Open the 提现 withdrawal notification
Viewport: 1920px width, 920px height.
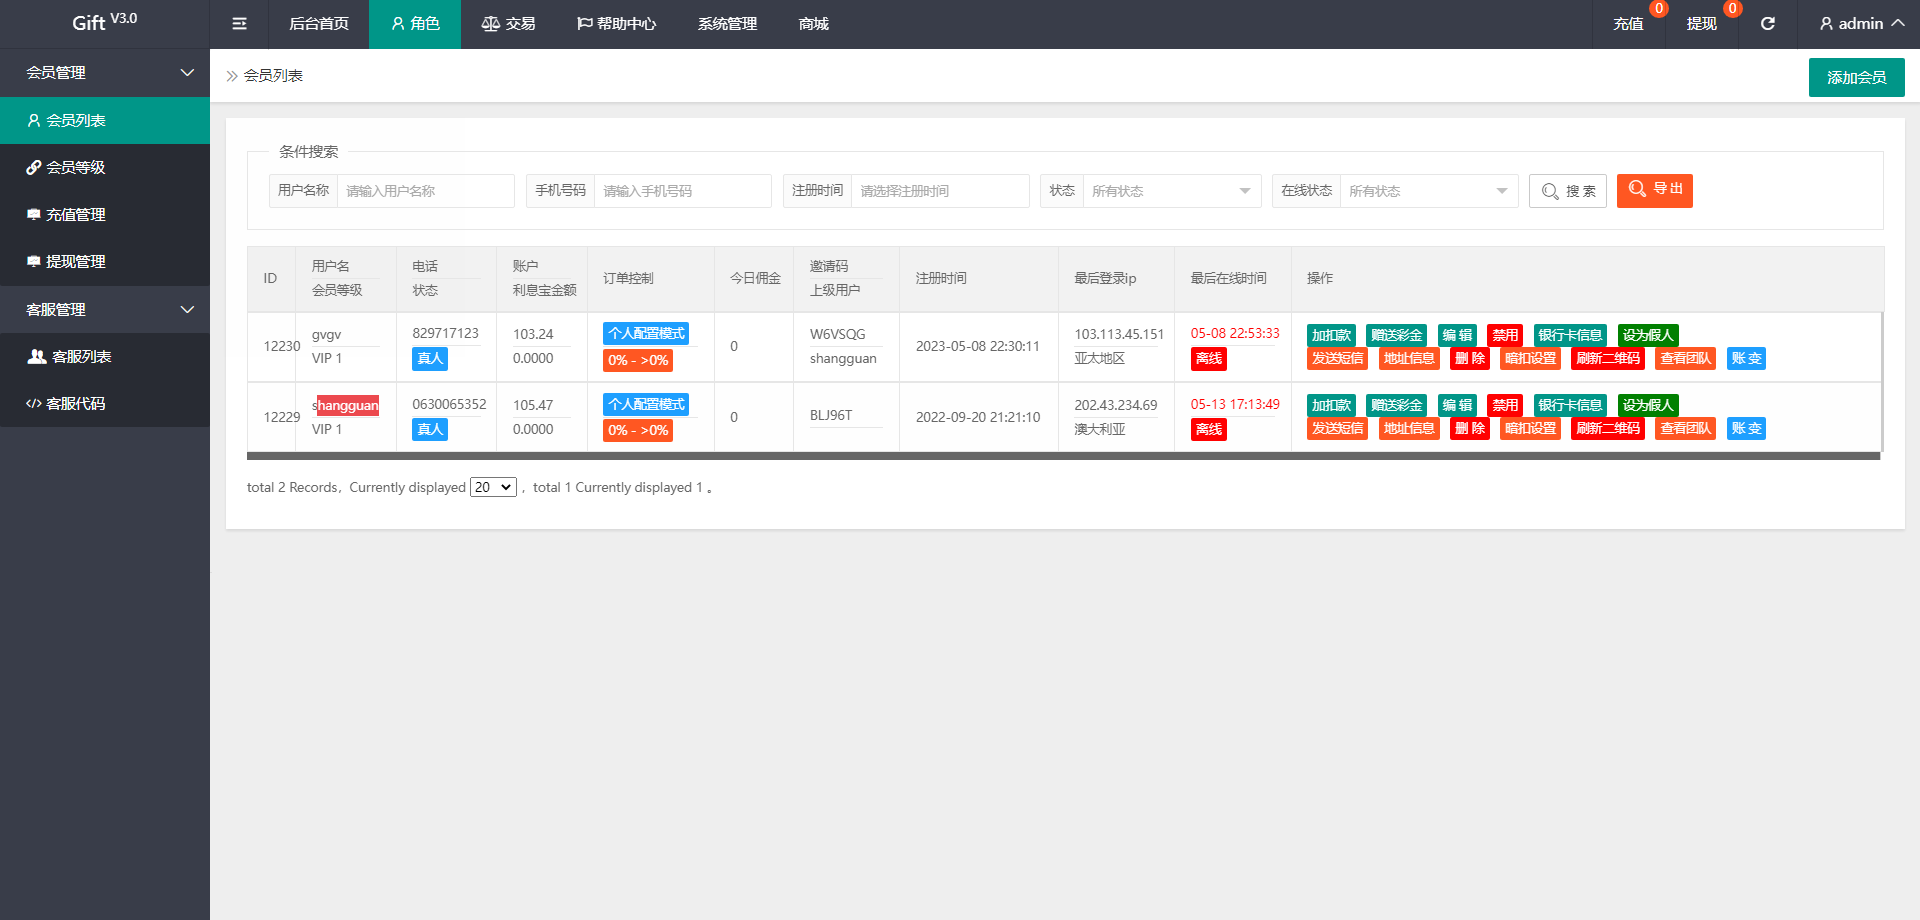[x=1701, y=24]
